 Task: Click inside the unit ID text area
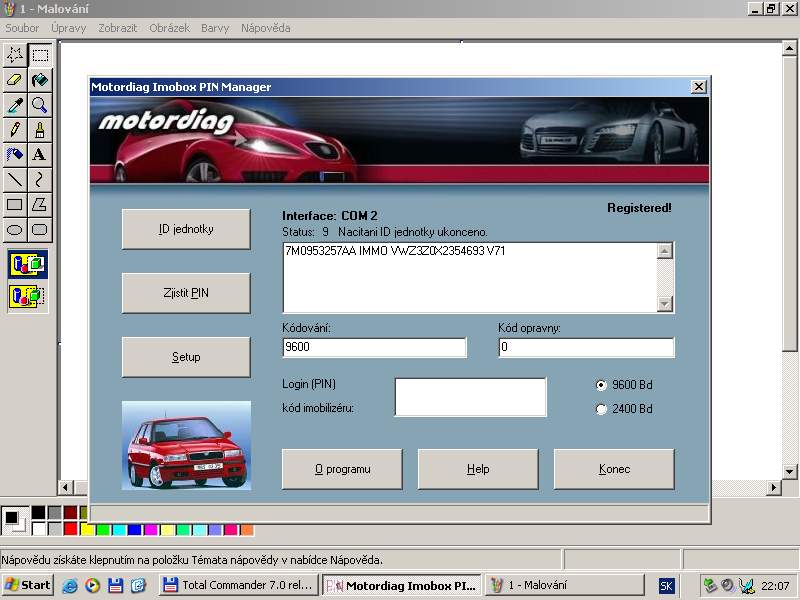pyautogui.click(x=469, y=278)
